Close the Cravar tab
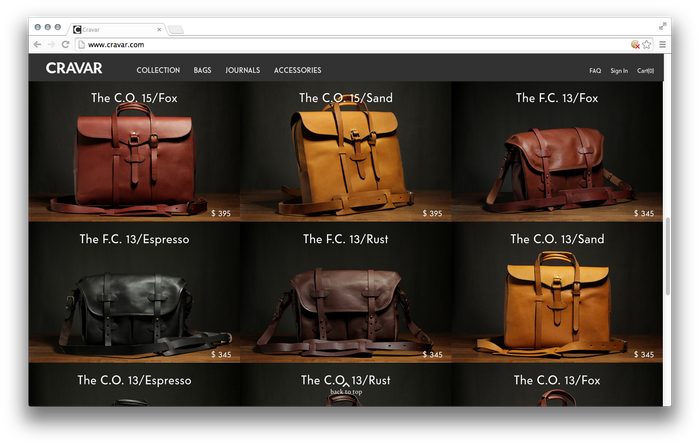700x446 pixels. tap(159, 29)
